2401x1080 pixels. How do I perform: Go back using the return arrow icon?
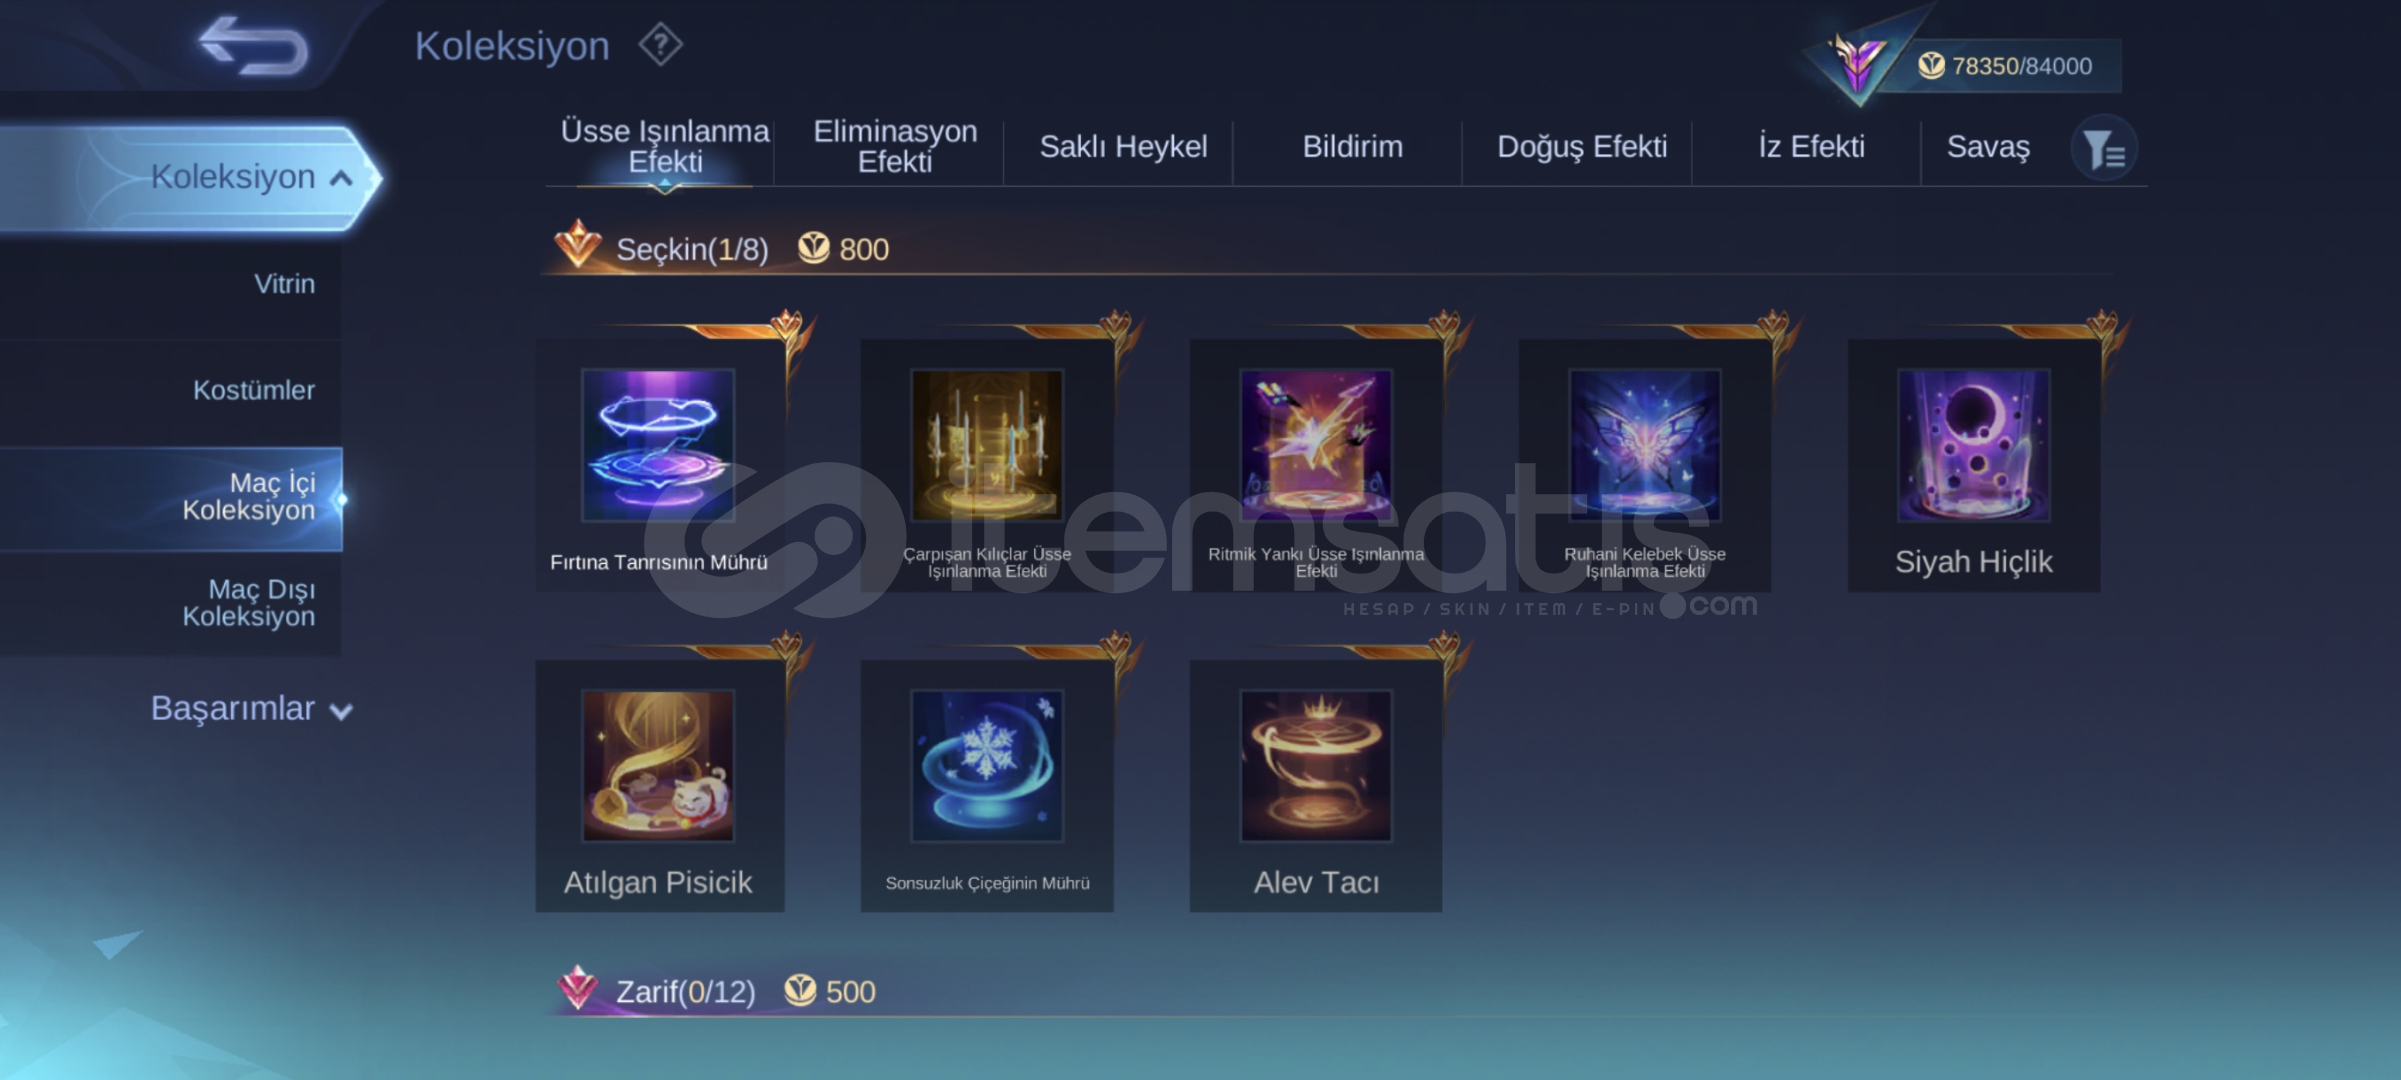coord(253,46)
